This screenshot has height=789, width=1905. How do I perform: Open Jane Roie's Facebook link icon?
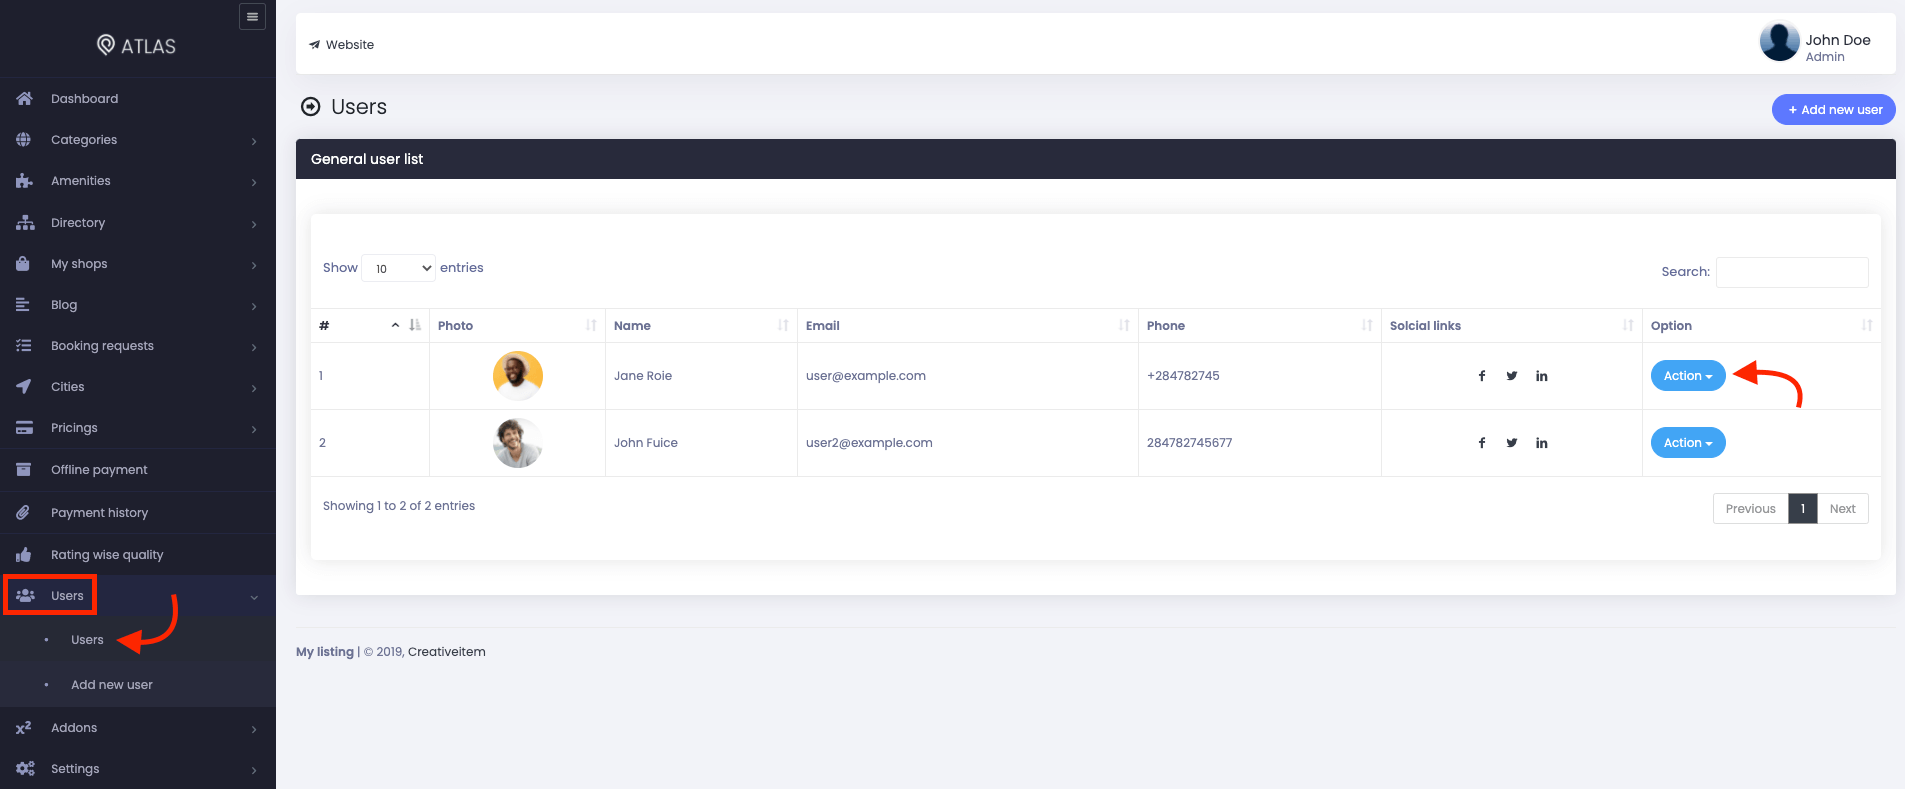(1482, 376)
